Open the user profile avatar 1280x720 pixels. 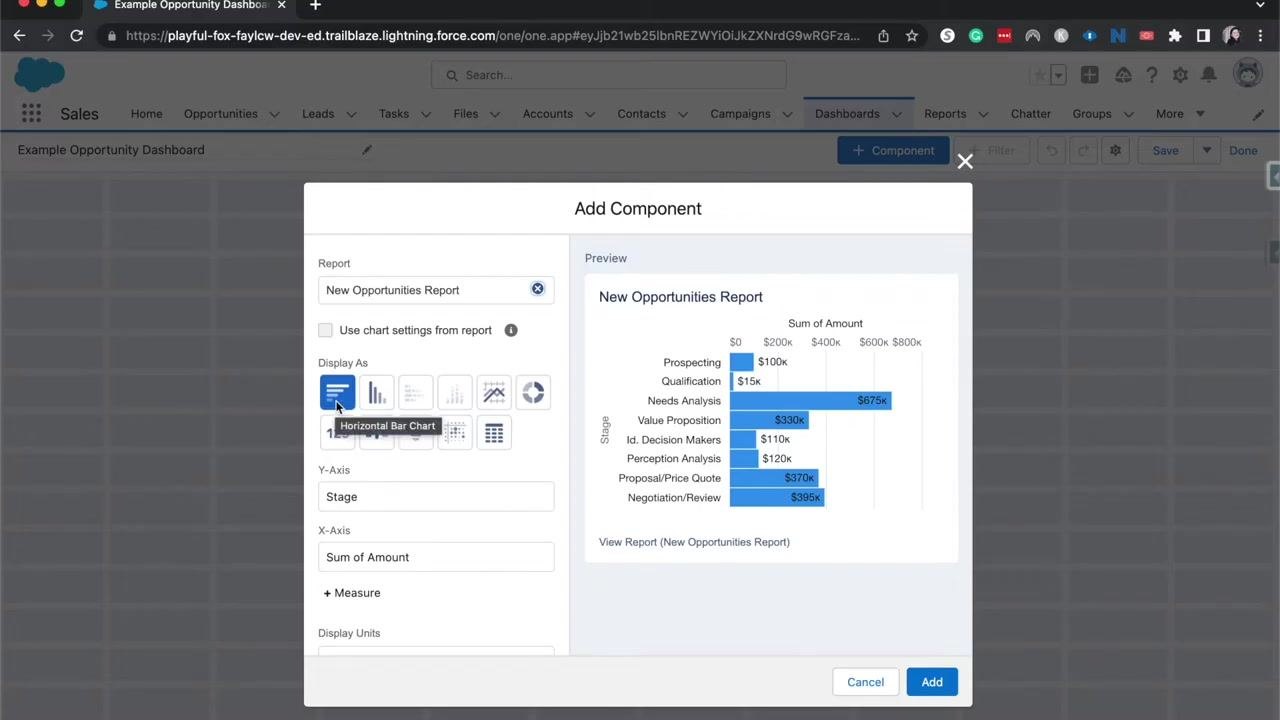[1247, 74]
